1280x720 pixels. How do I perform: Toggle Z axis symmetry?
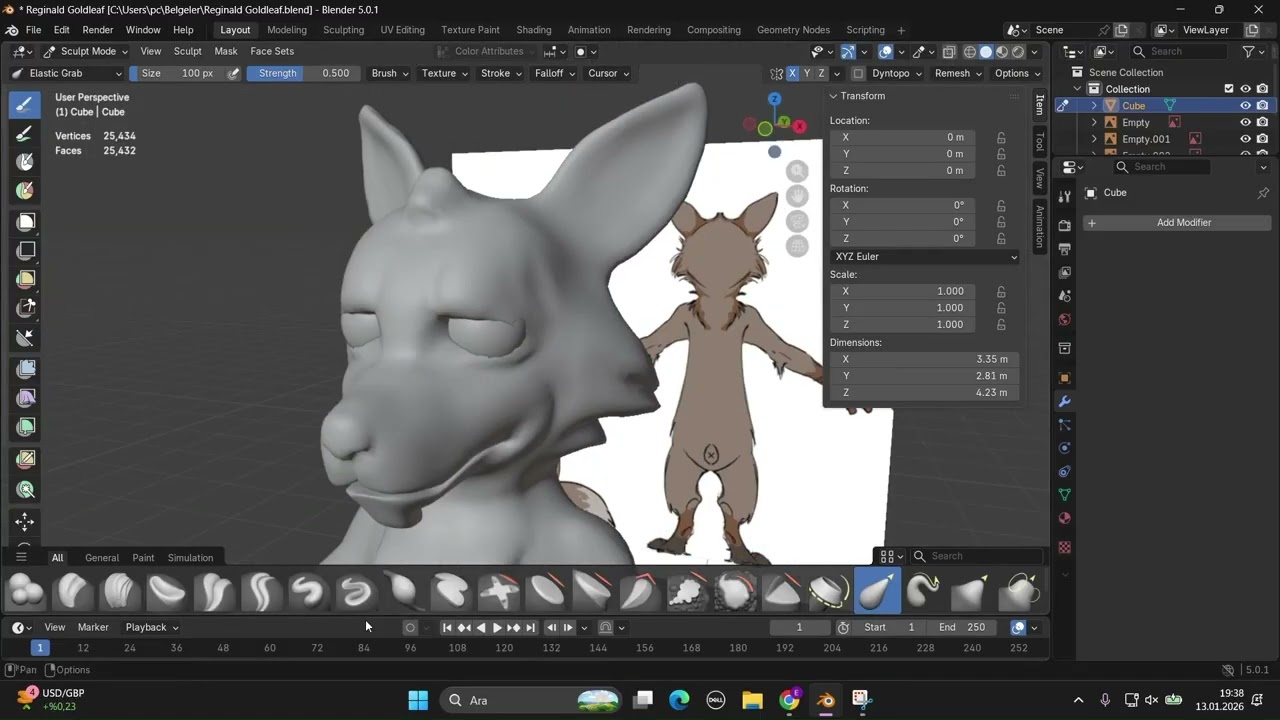click(x=821, y=73)
